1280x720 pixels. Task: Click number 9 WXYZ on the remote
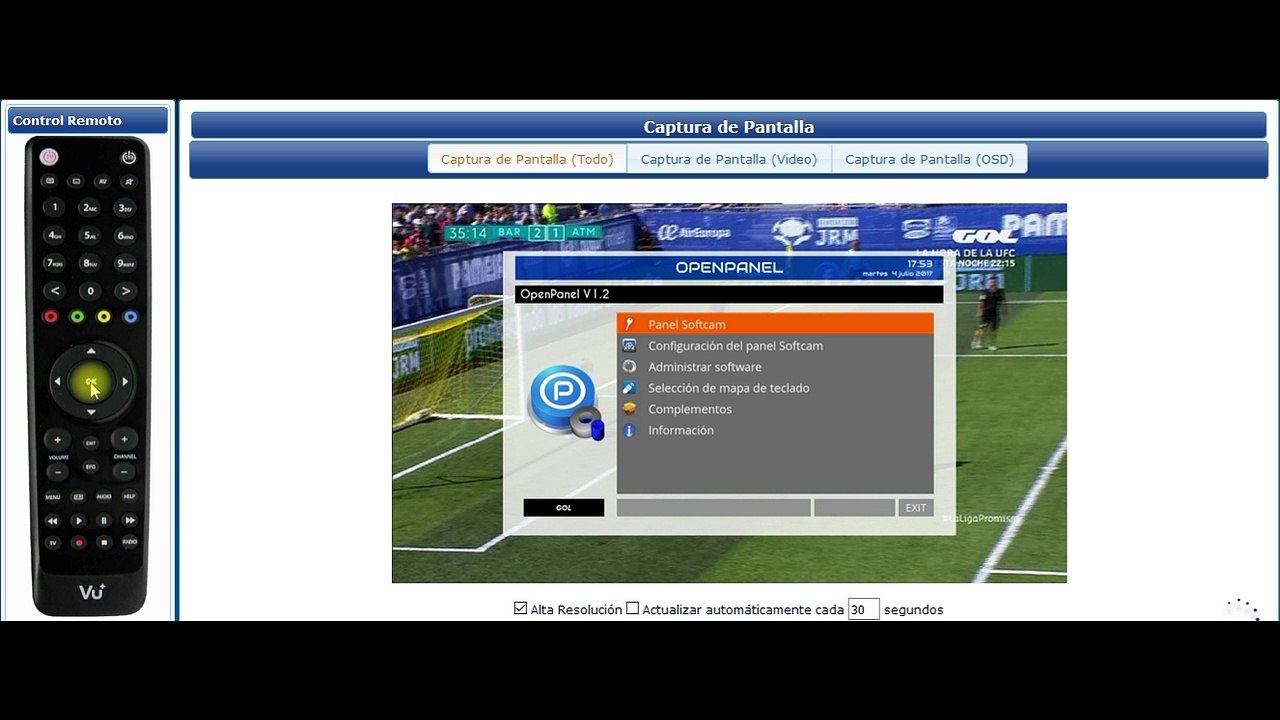click(125, 263)
